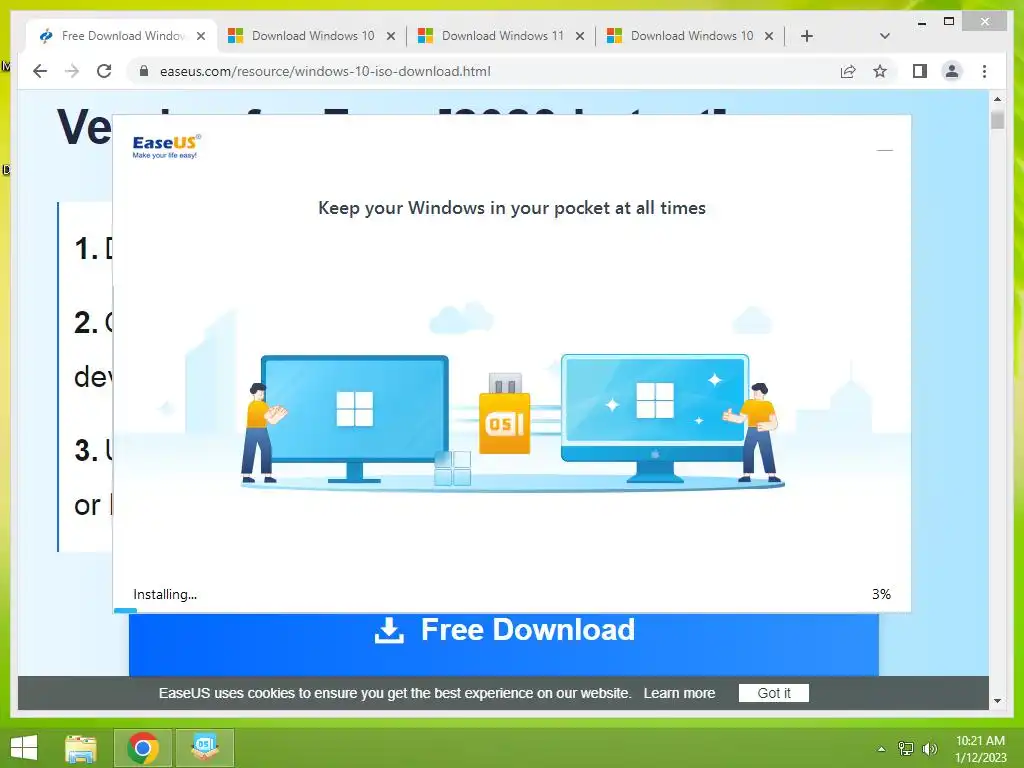Go back to previous page in Chrome
1024x768 pixels.
pyautogui.click(x=40, y=71)
